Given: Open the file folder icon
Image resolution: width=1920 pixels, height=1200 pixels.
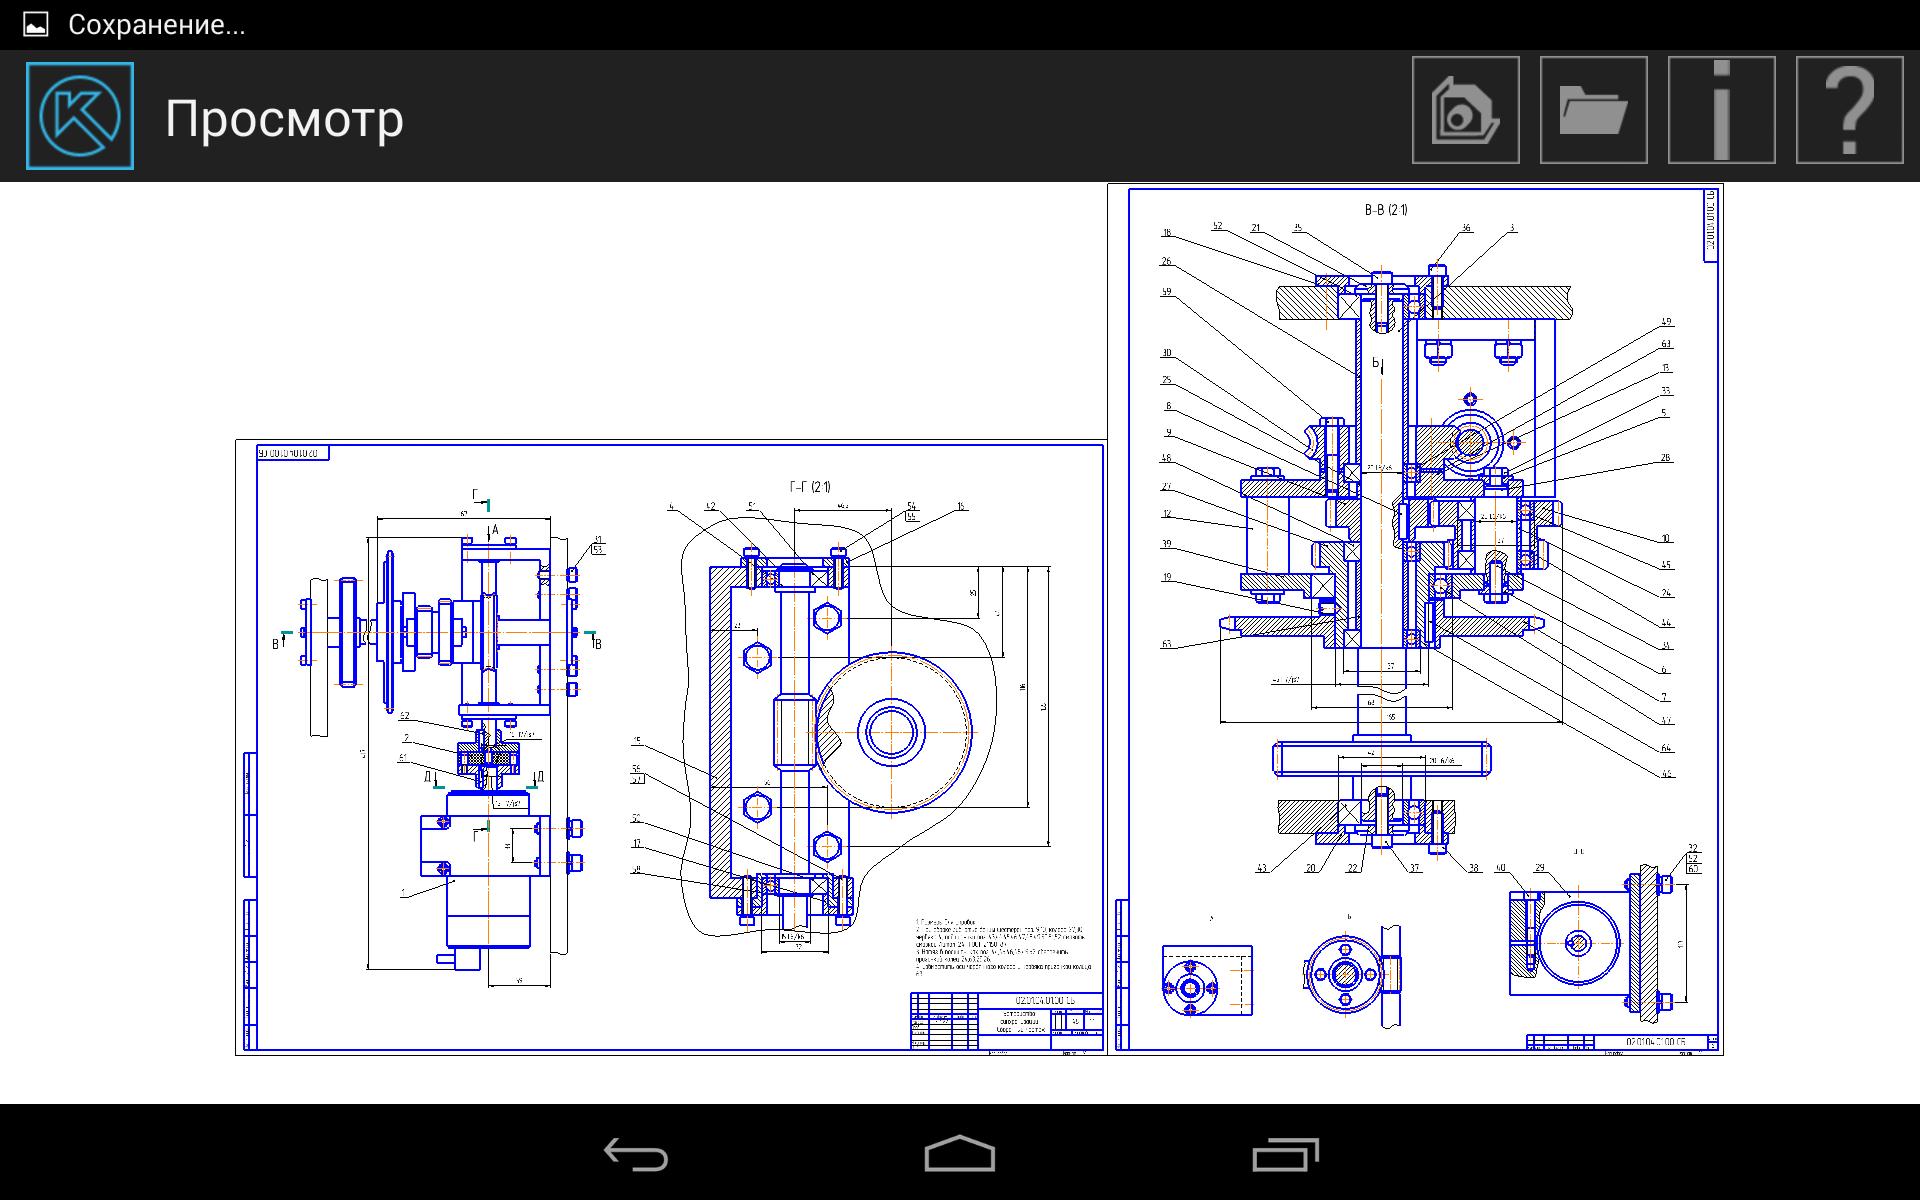Looking at the screenshot, I should (x=1593, y=110).
